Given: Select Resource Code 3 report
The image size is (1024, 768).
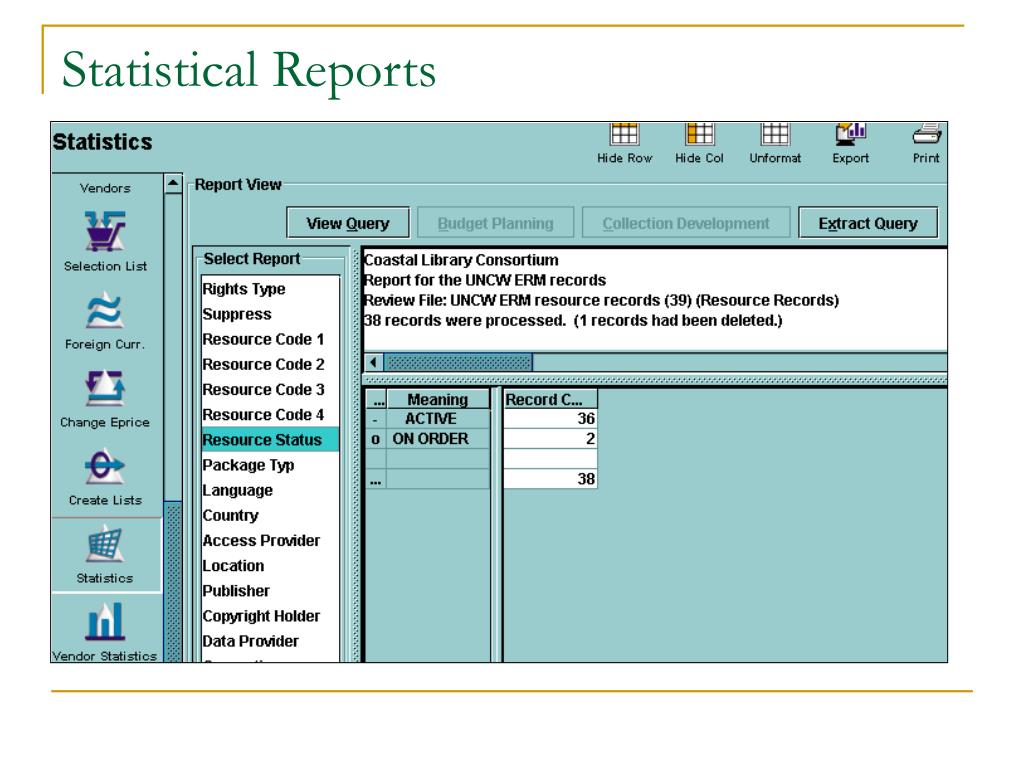Looking at the screenshot, I should [x=270, y=389].
